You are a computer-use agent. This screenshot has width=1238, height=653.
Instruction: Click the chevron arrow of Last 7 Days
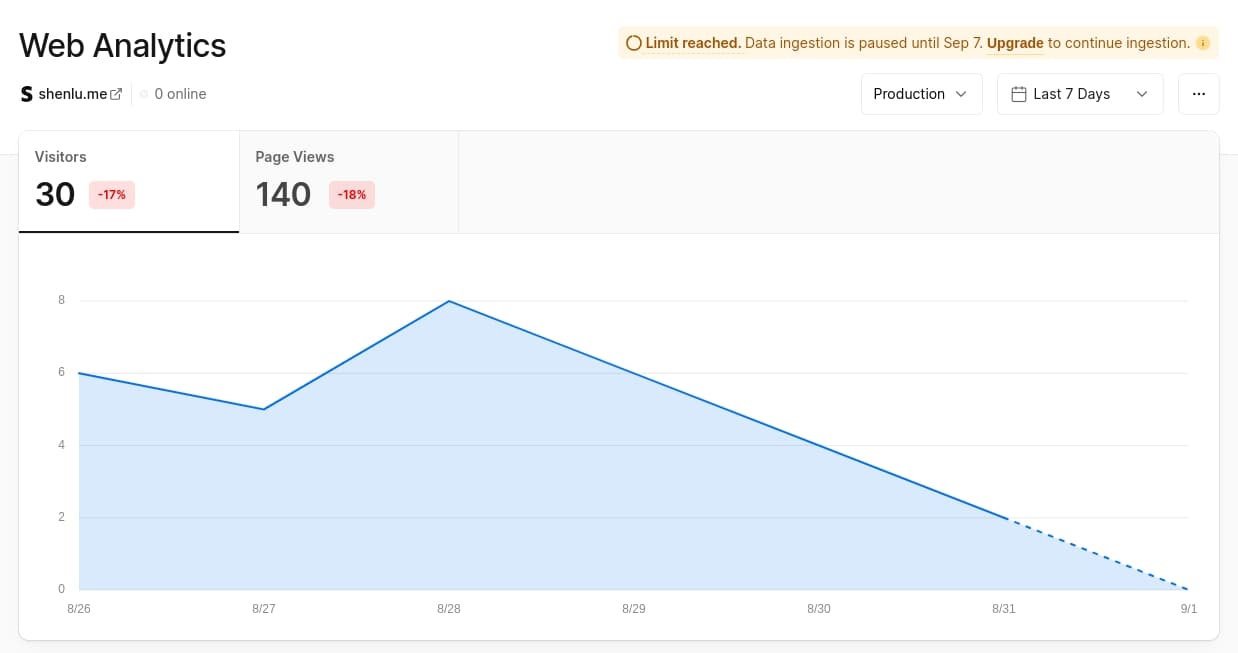[1142, 94]
